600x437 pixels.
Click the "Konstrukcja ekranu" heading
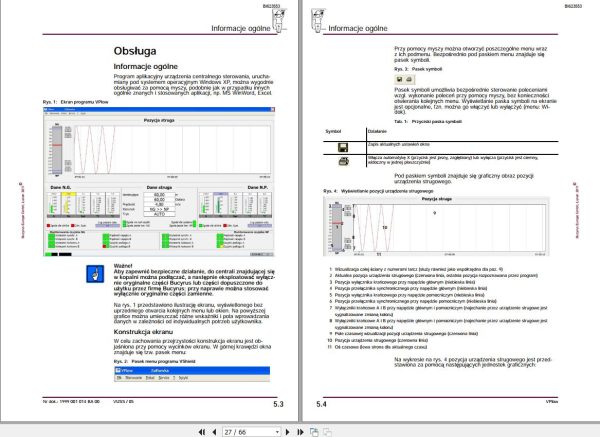143,332
